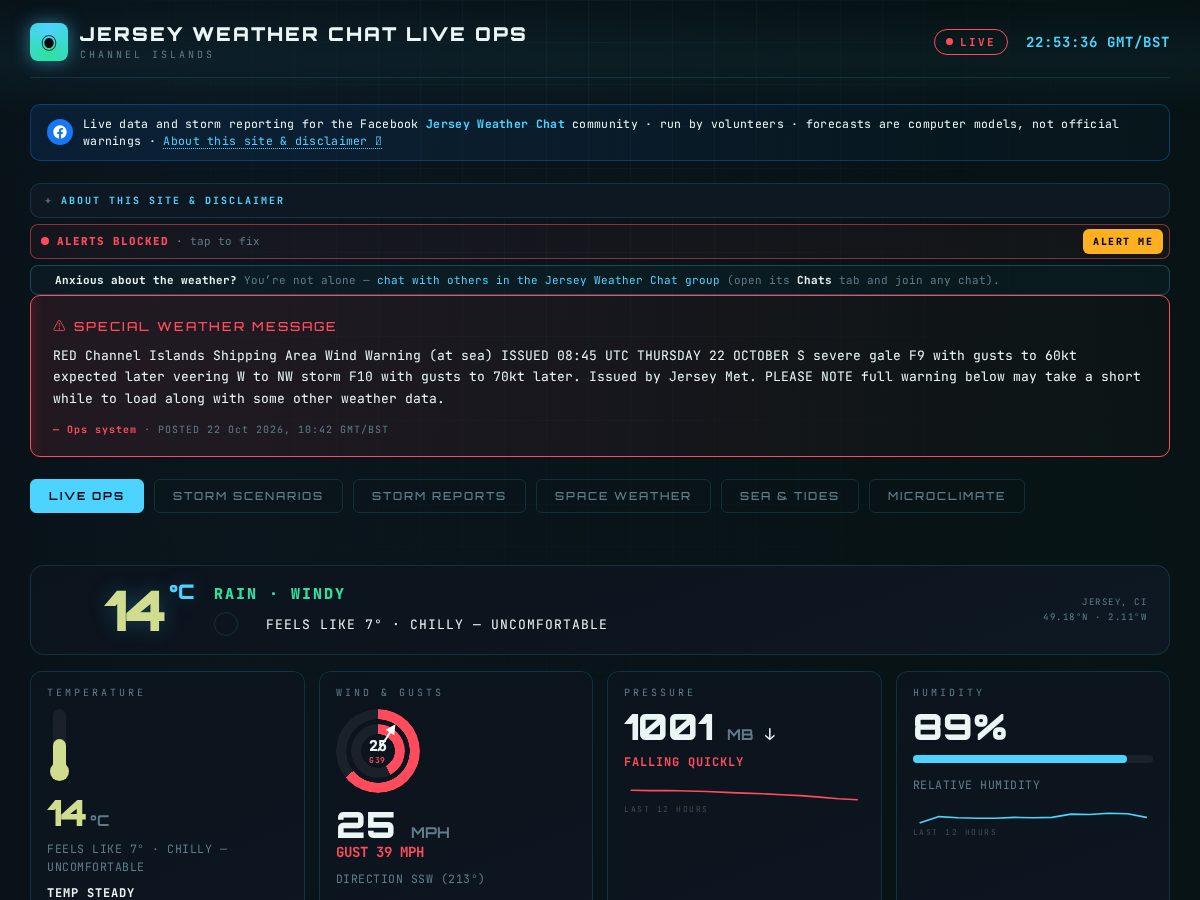Click the Gust 39 MPH text
This screenshot has height=900, width=1200.
coord(380,852)
